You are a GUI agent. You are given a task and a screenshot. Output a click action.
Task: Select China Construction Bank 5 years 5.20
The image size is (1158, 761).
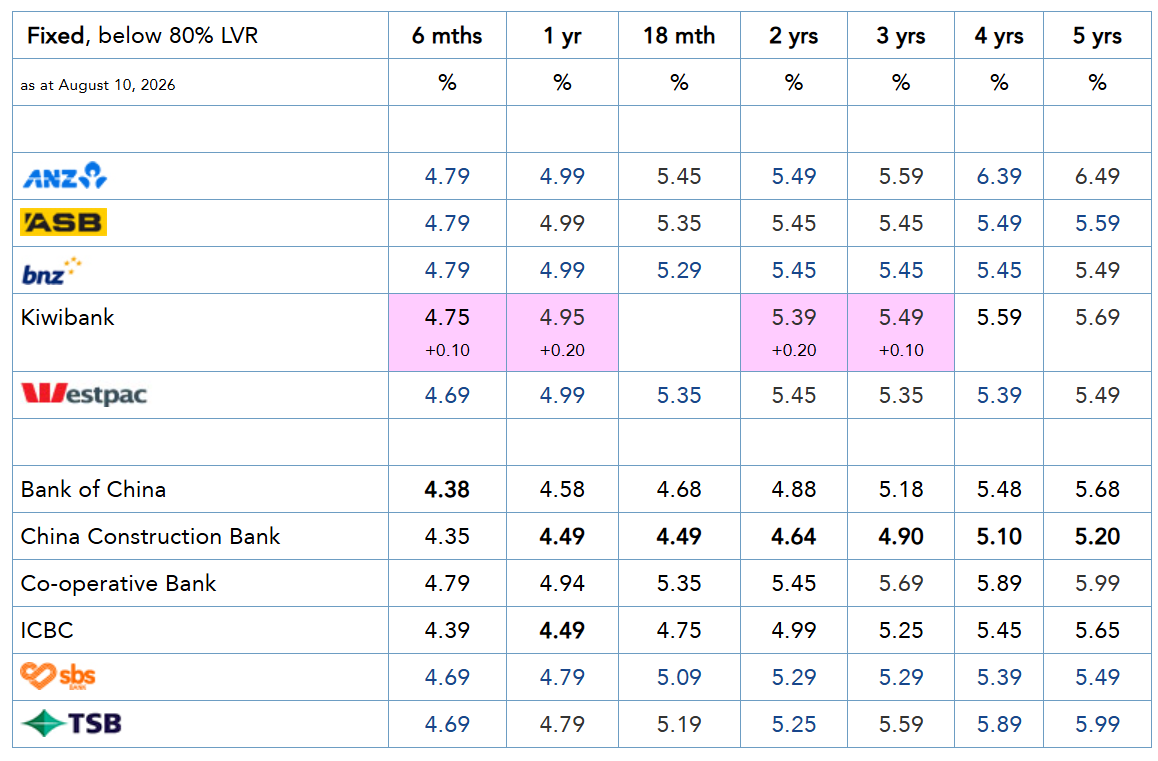tap(1097, 536)
